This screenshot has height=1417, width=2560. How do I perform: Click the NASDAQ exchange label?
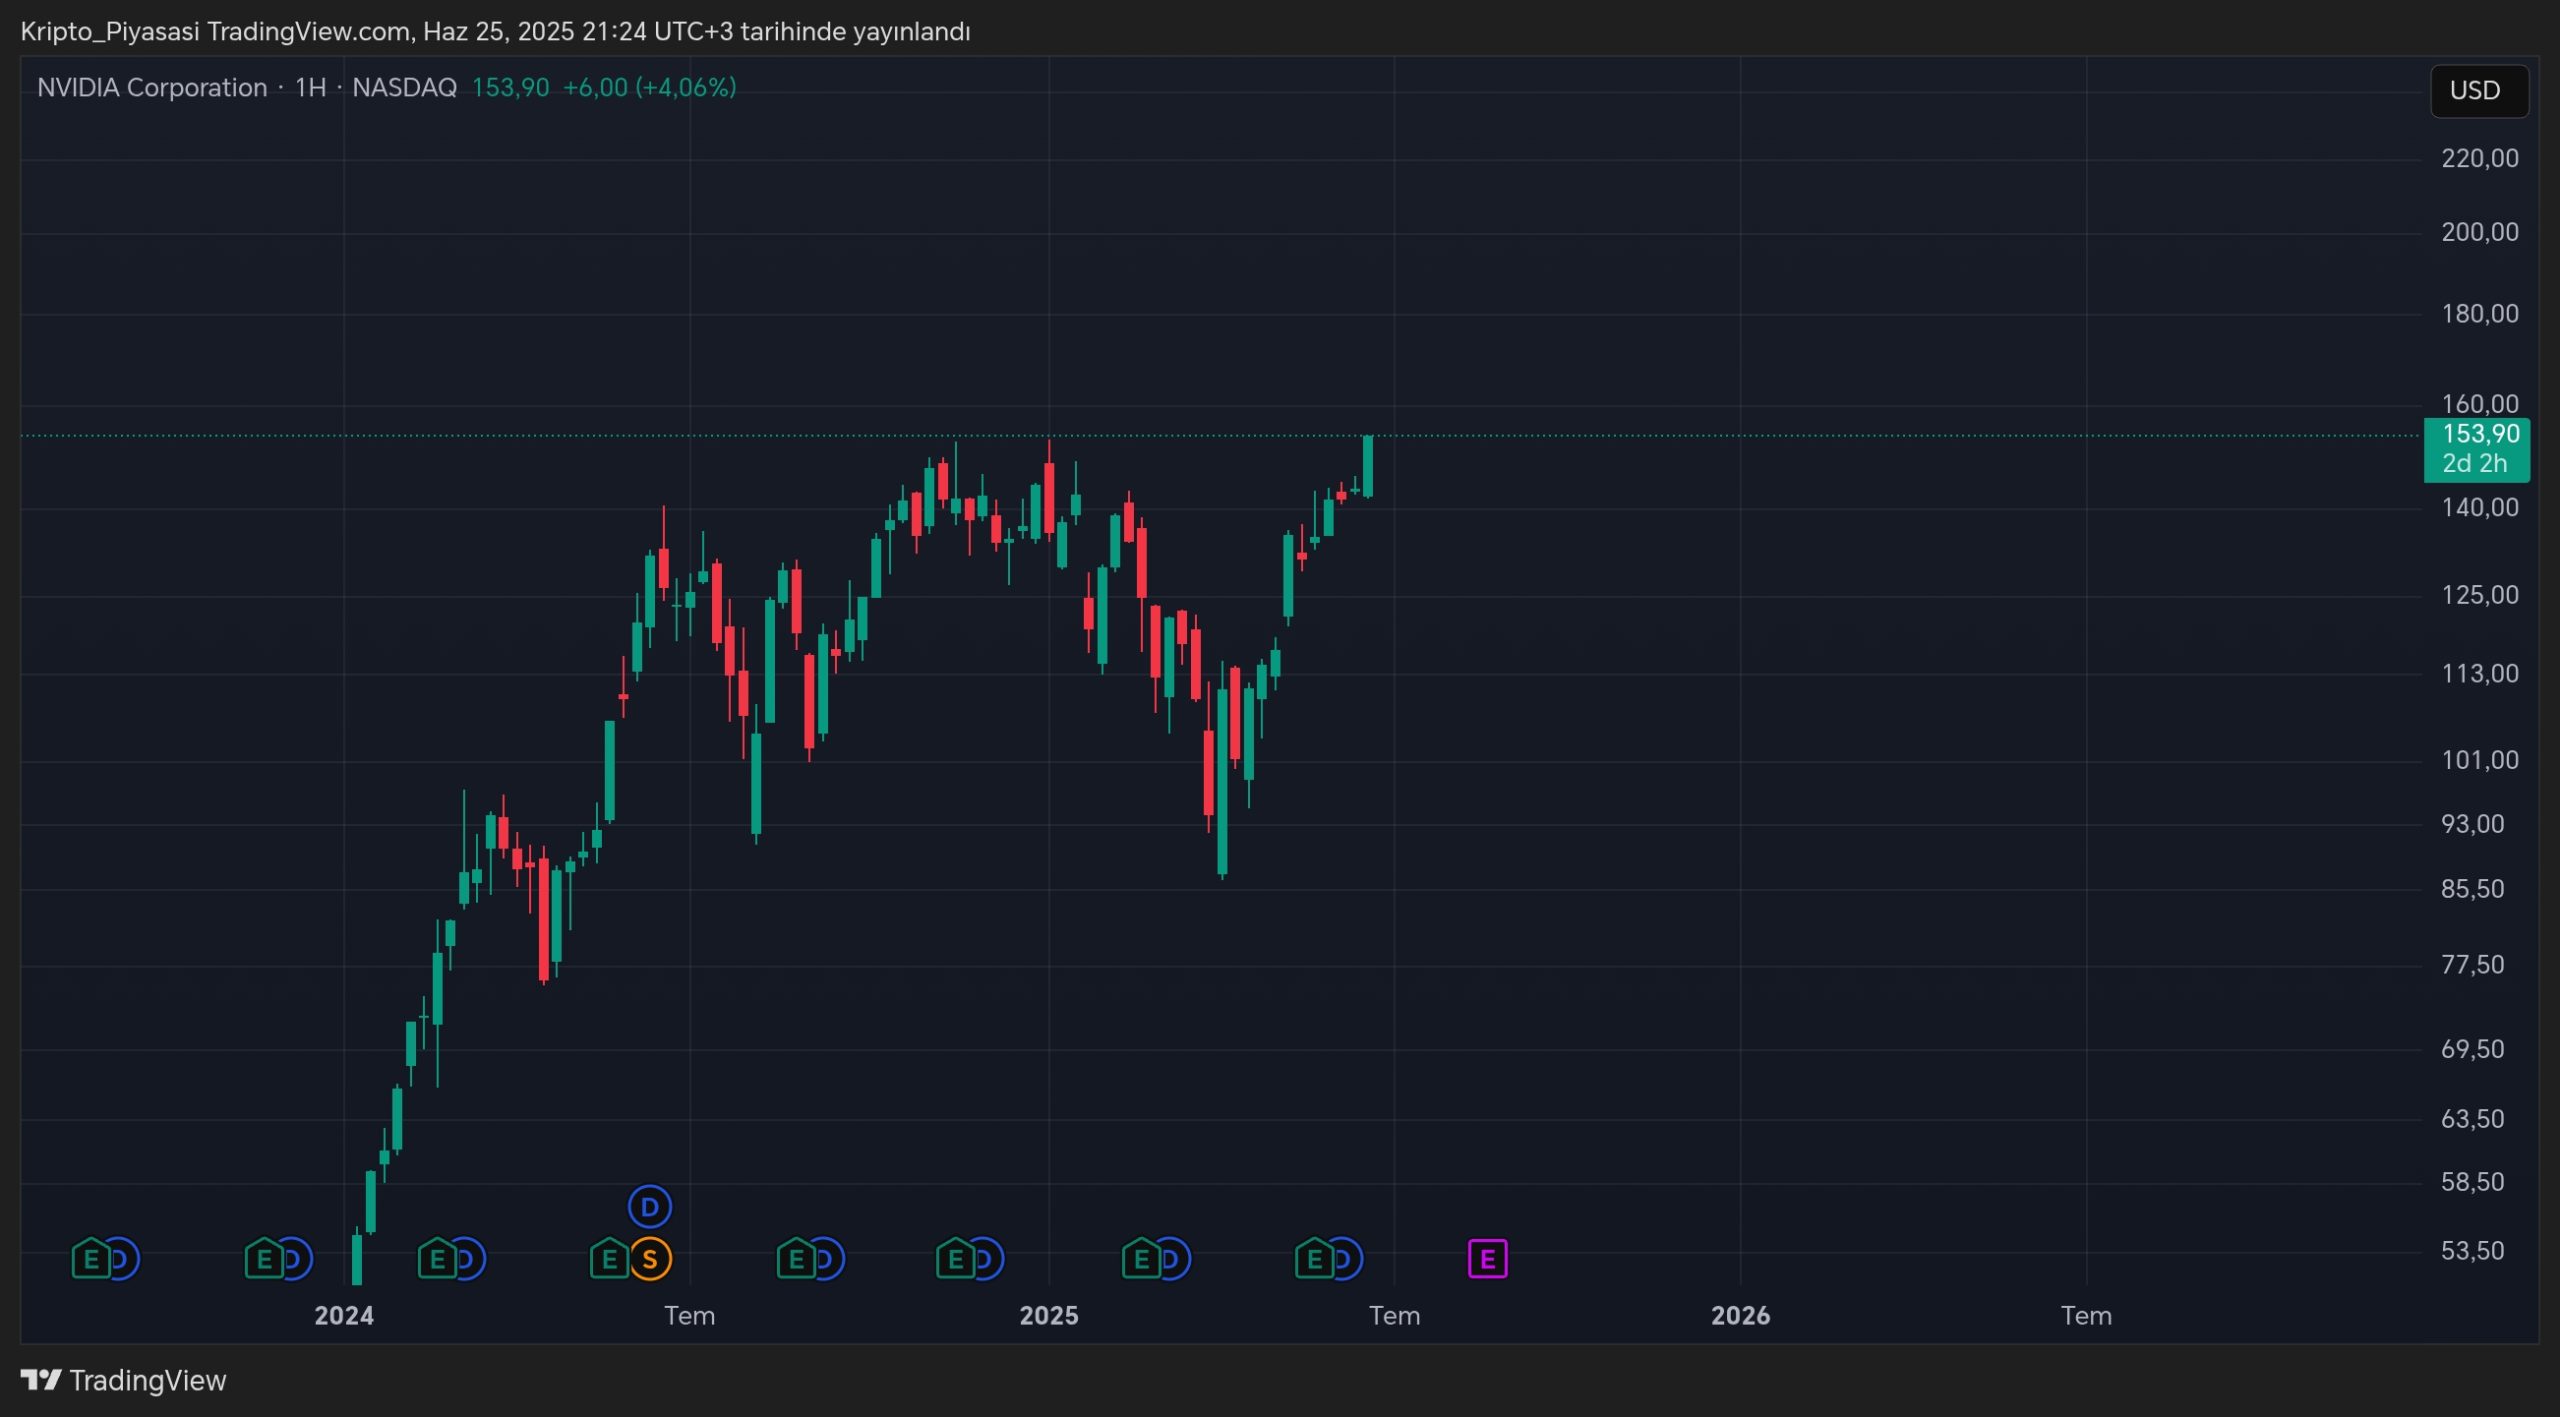(x=404, y=88)
